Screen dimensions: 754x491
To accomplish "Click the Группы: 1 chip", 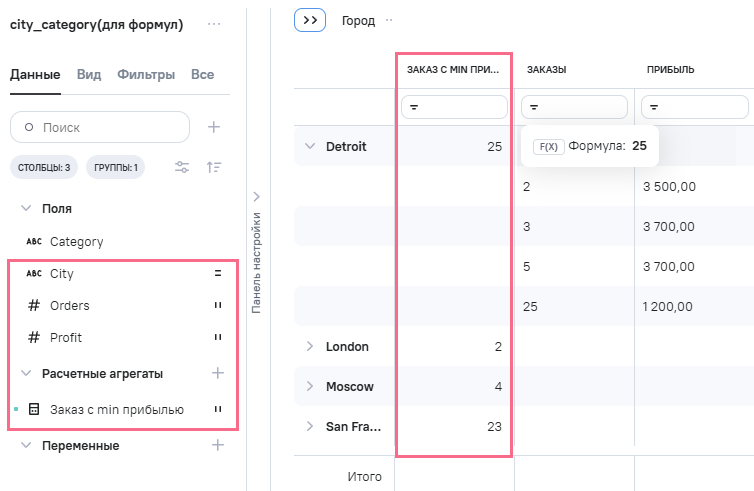I will 115,167.
